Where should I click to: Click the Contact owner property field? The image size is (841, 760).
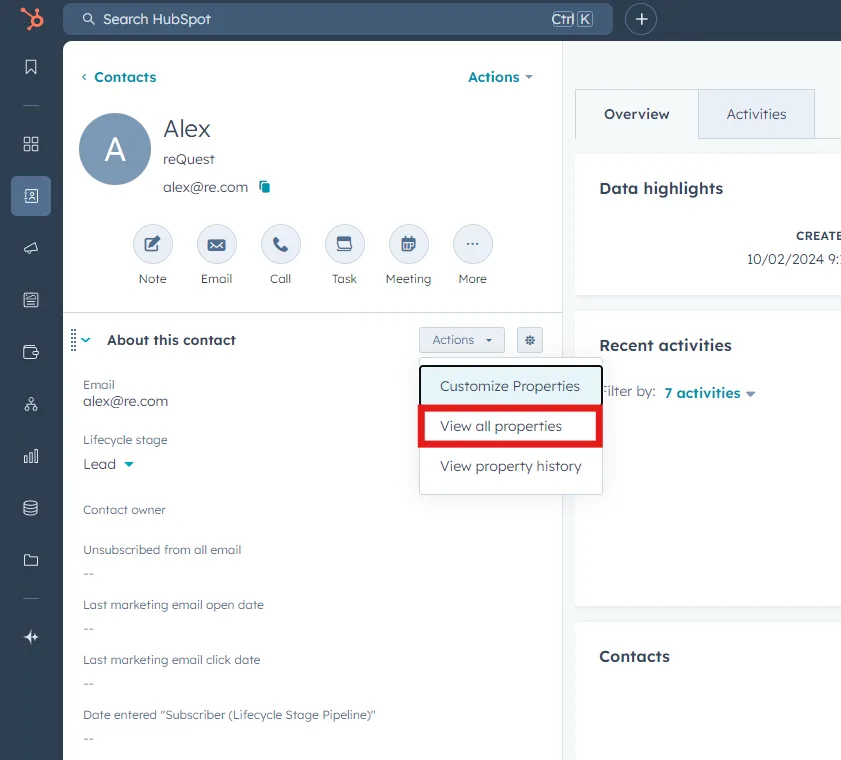point(124,510)
